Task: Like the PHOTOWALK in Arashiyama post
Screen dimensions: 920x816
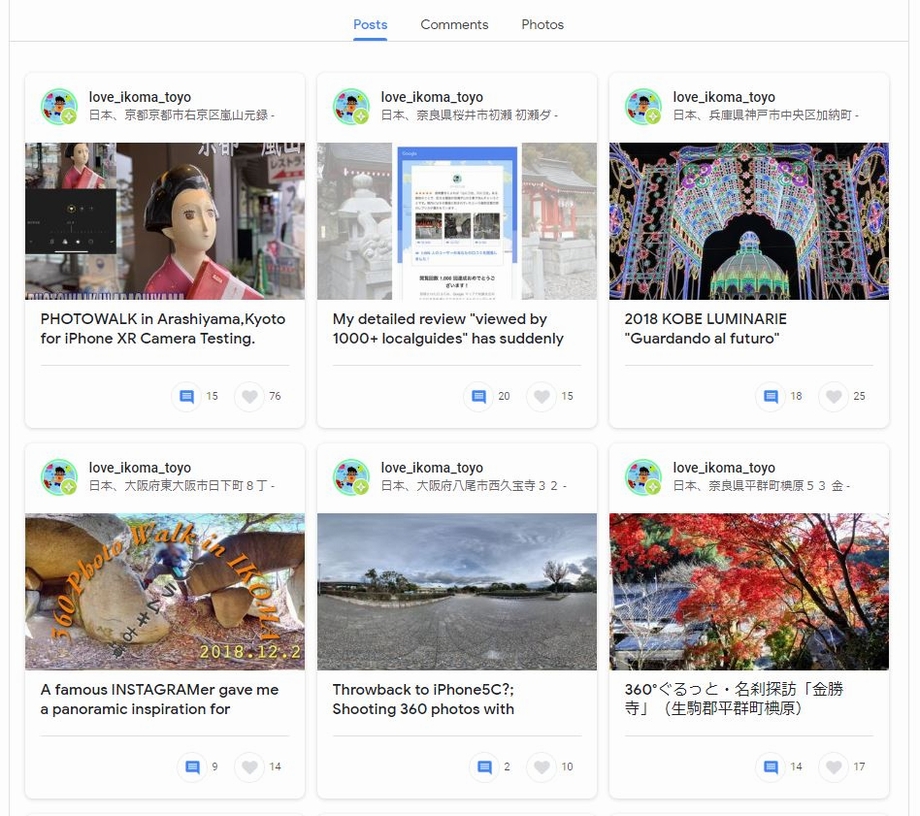Action: tap(249, 397)
